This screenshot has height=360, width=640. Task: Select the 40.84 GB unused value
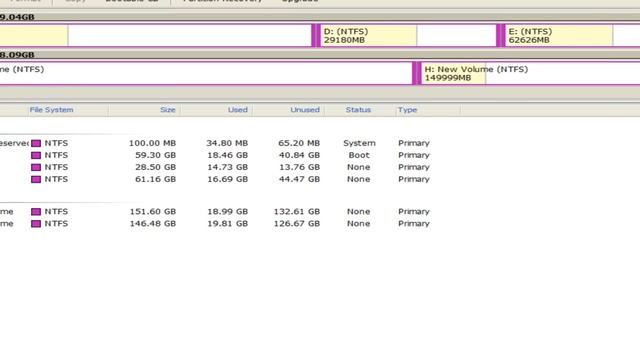point(299,155)
